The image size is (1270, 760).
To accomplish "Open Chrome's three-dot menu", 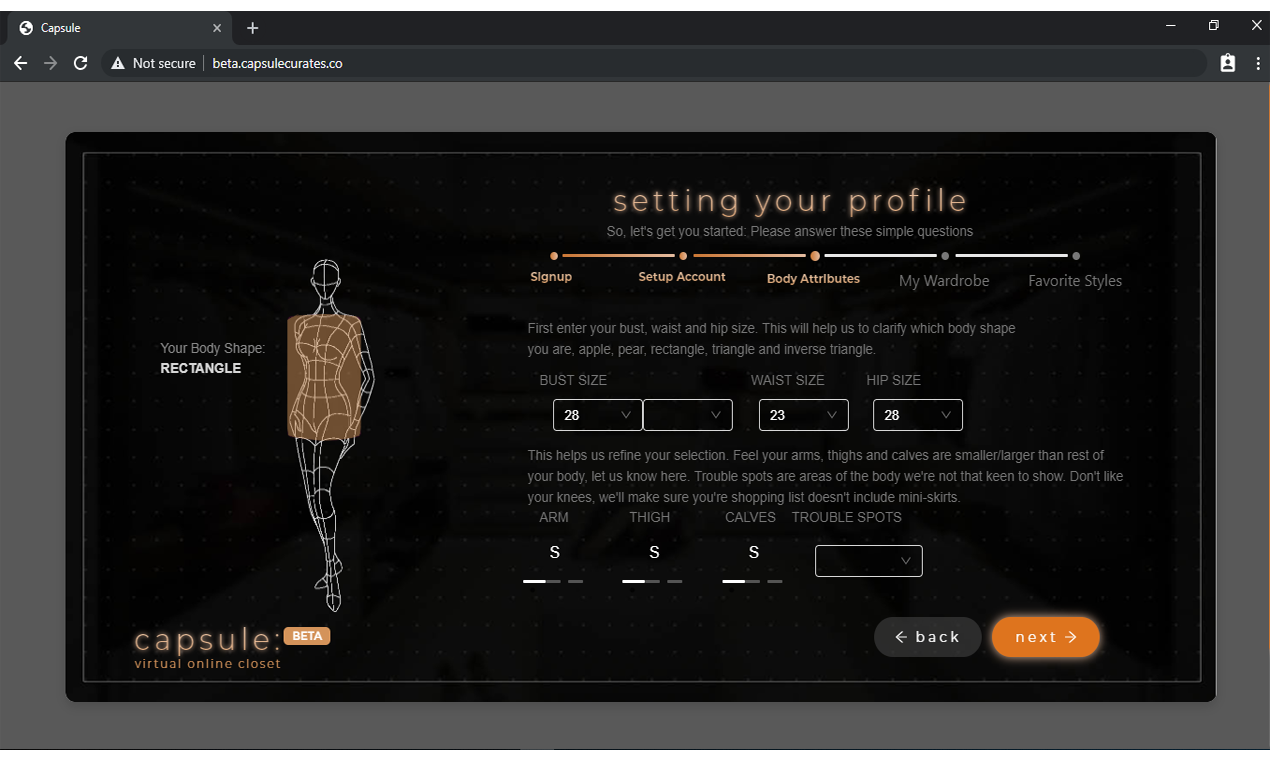I will (1258, 63).
